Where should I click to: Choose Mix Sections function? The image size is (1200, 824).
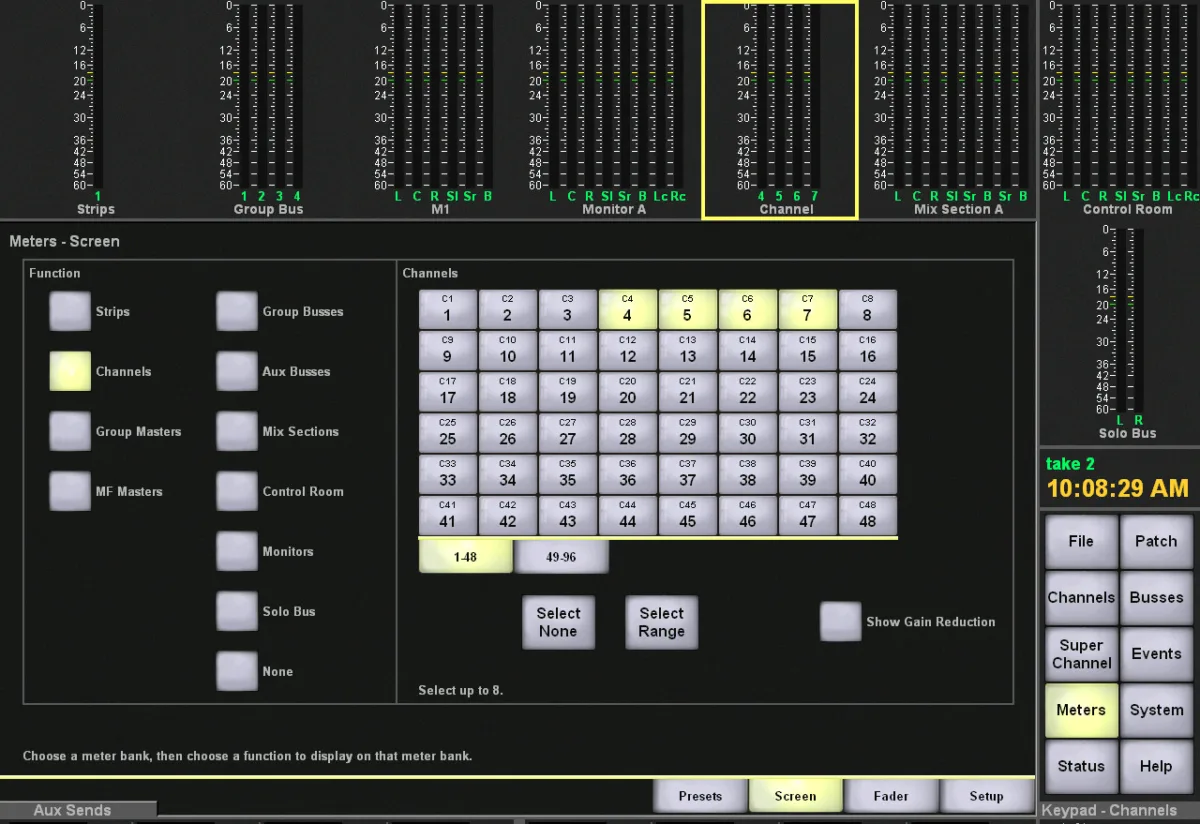[x=237, y=431]
